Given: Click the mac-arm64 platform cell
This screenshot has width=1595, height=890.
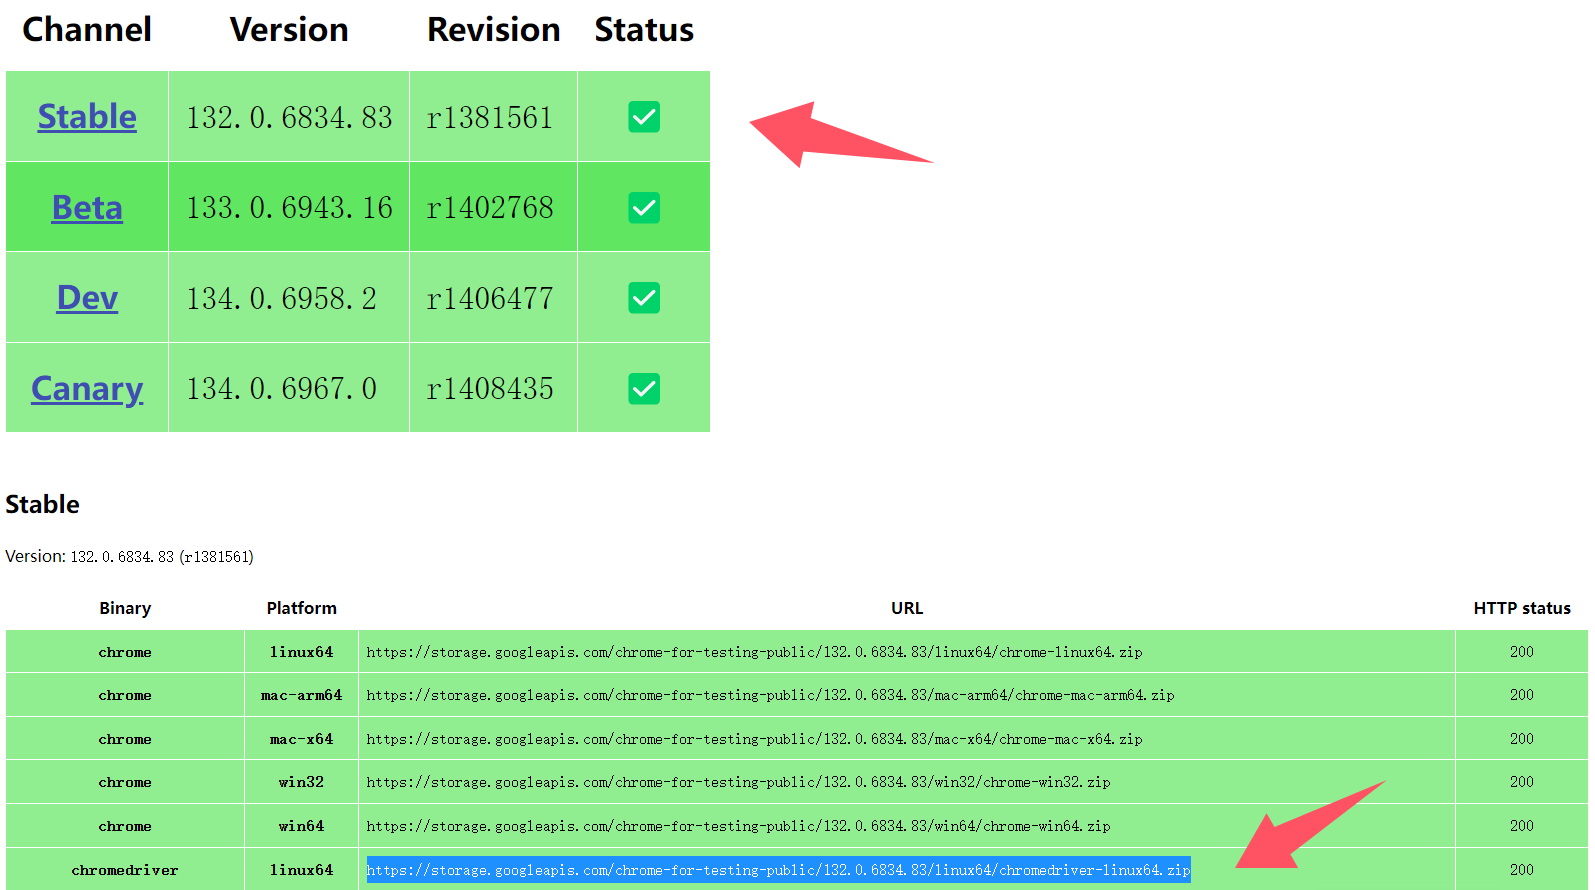Looking at the screenshot, I should pos(301,695).
